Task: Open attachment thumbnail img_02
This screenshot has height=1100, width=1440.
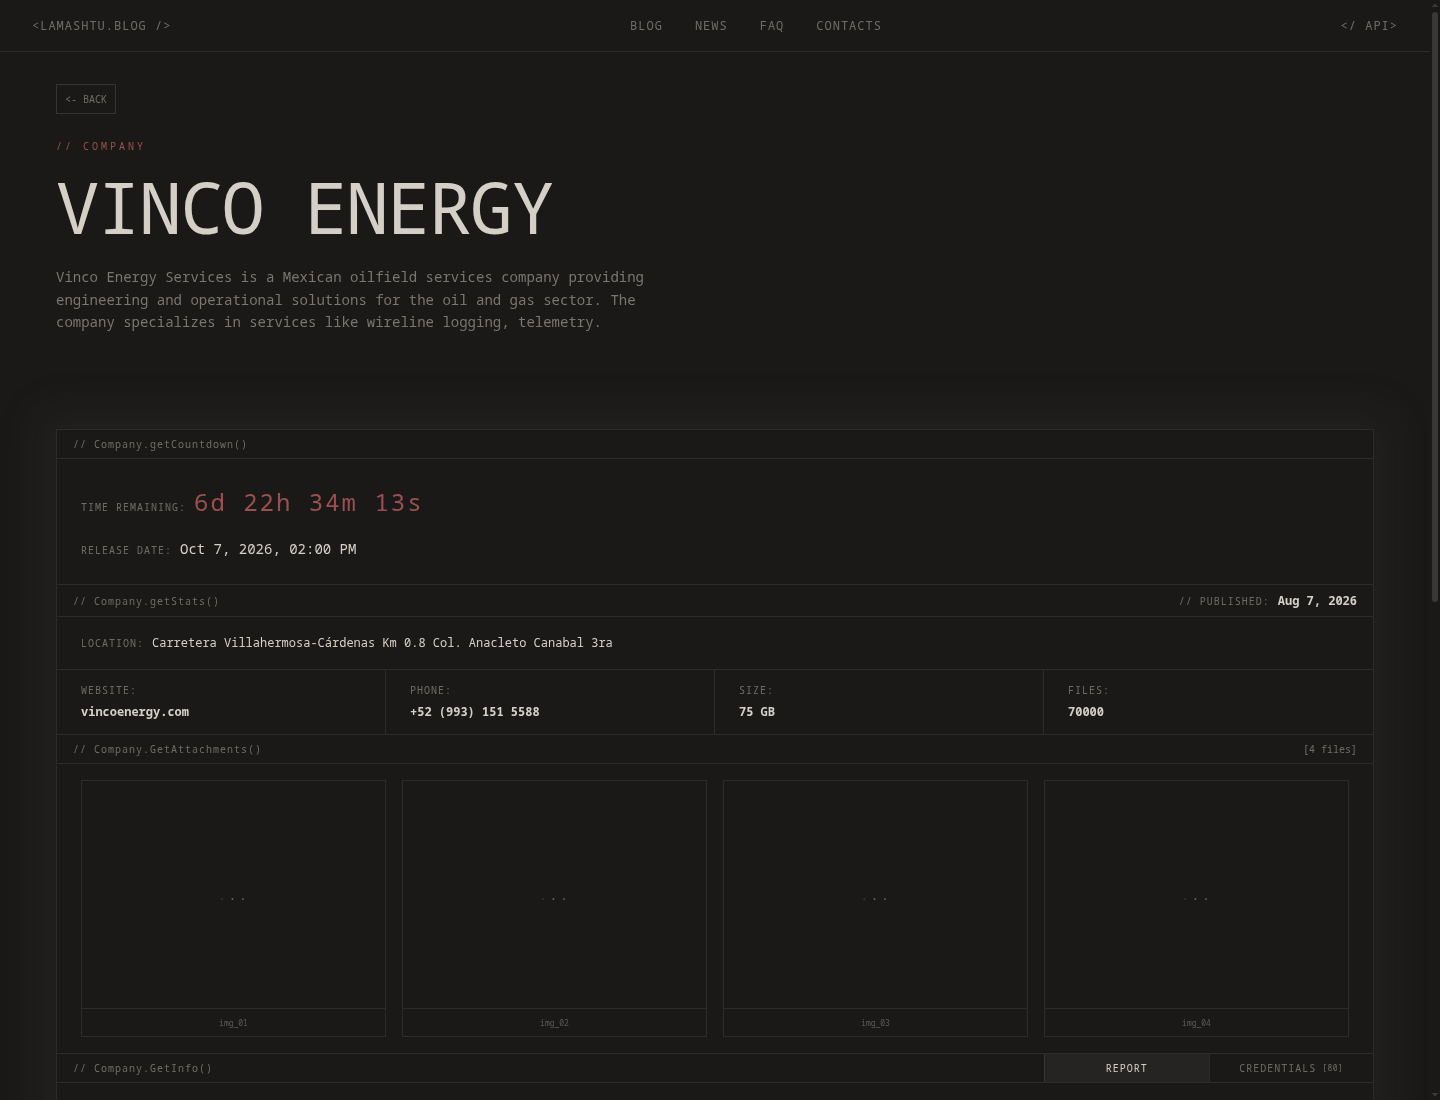Action: pyautogui.click(x=554, y=908)
